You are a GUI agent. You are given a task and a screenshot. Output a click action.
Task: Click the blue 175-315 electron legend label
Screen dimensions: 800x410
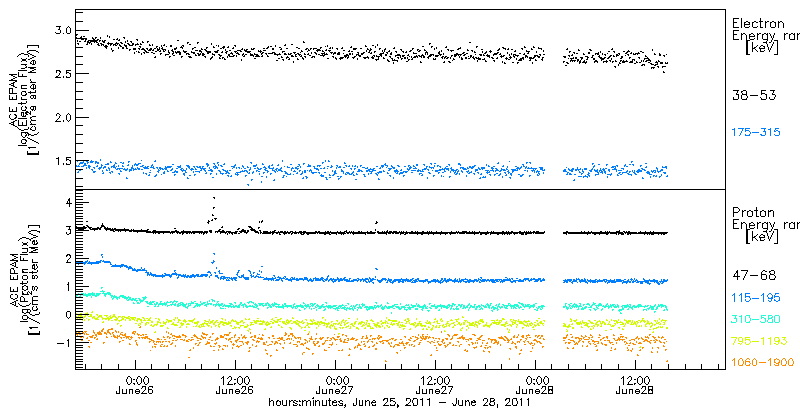click(756, 133)
